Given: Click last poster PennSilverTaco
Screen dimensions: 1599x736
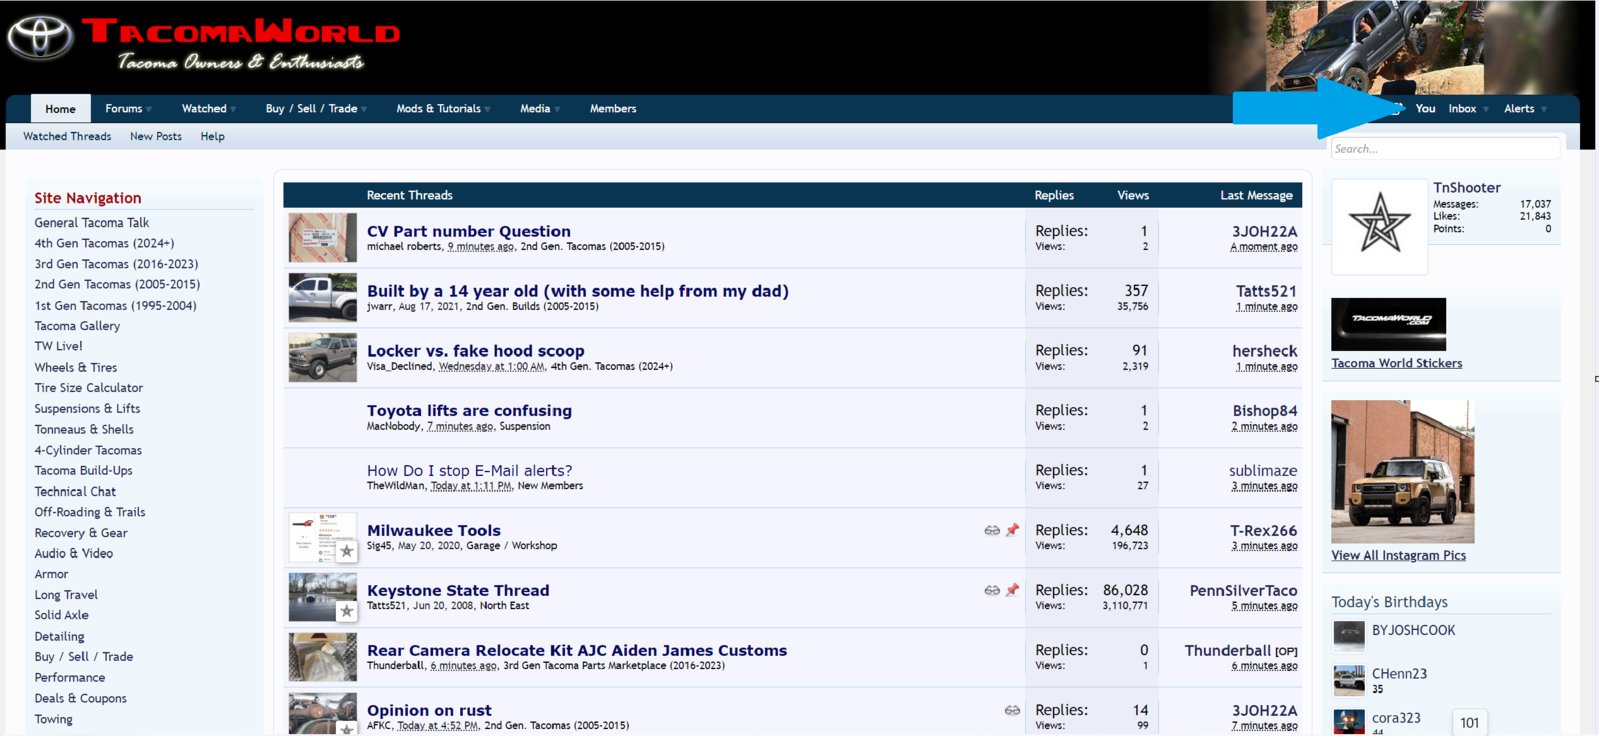Looking at the screenshot, I should (1243, 591).
